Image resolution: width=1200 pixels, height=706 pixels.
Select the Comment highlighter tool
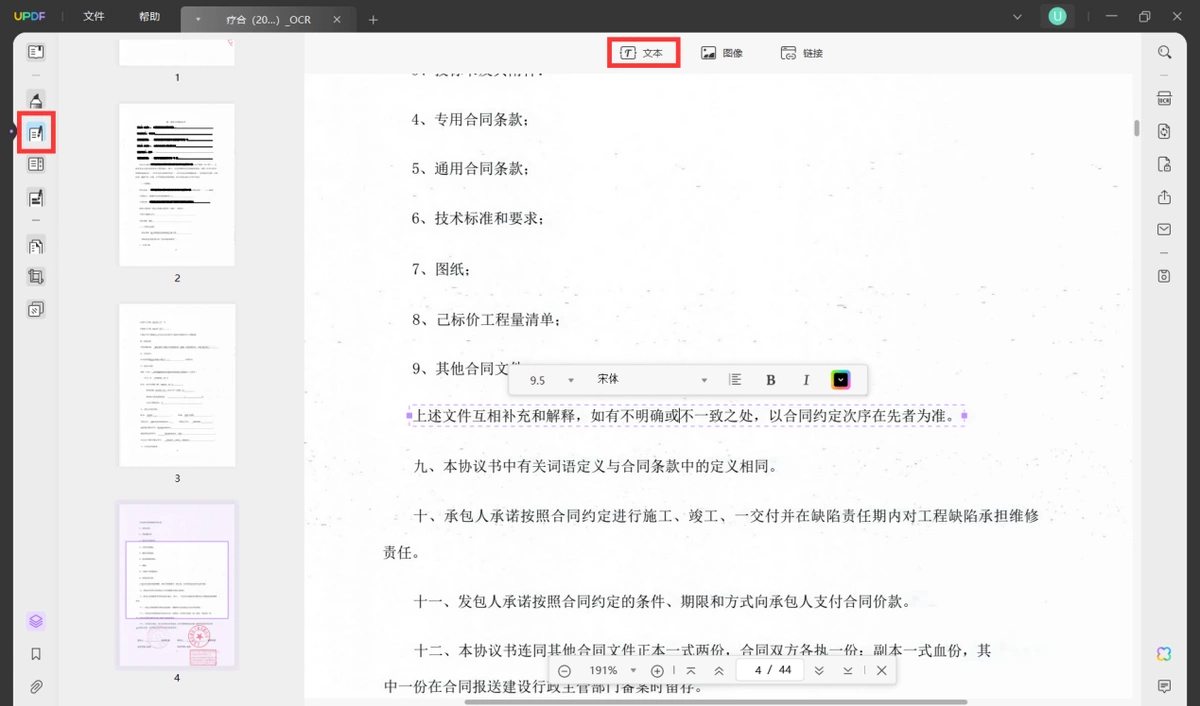36,100
